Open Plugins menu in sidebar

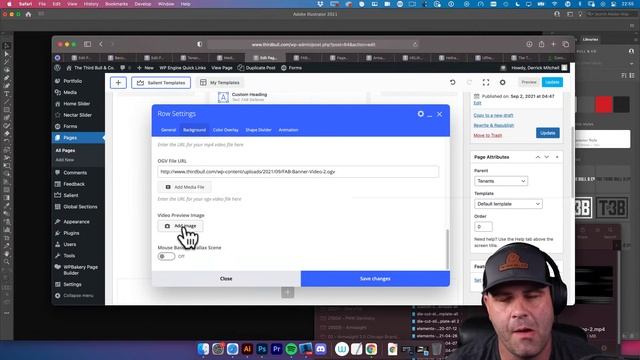click(71, 233)
